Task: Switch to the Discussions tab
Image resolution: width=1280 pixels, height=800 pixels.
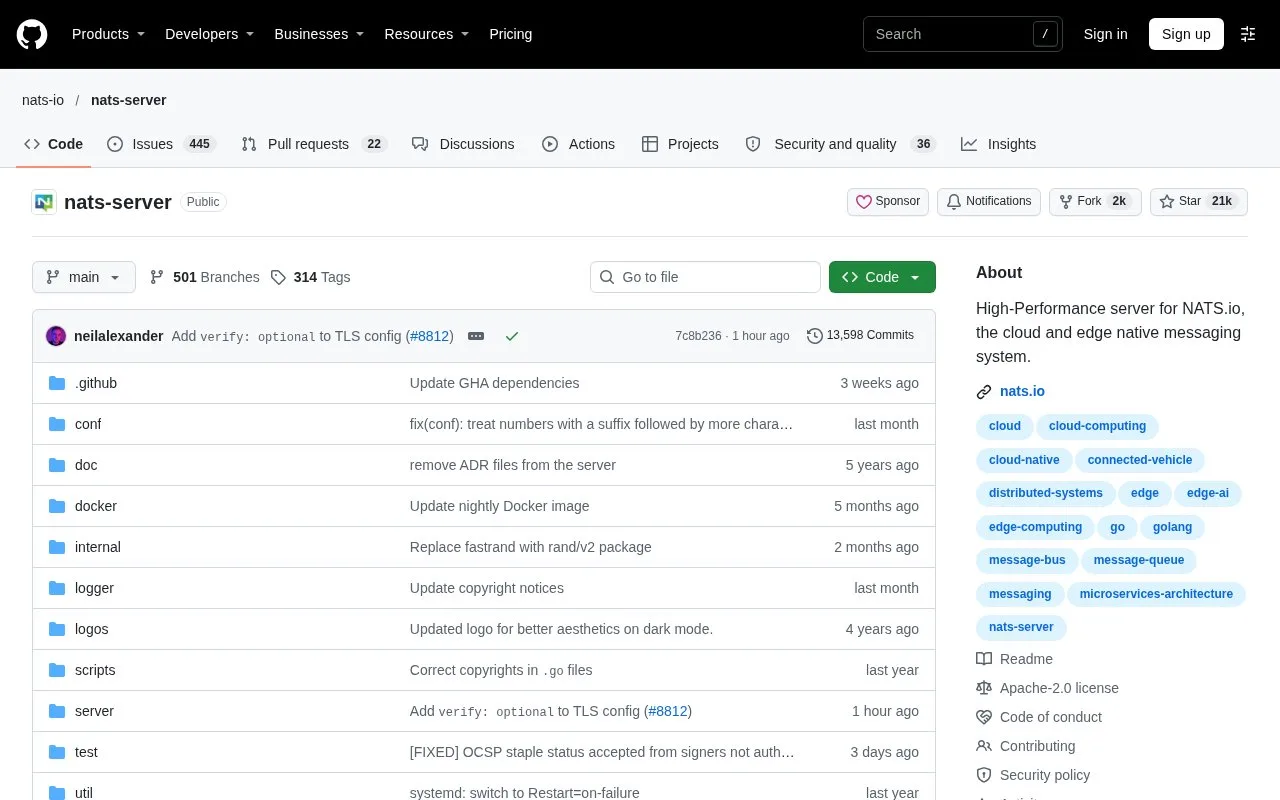Action: (463, 144)
